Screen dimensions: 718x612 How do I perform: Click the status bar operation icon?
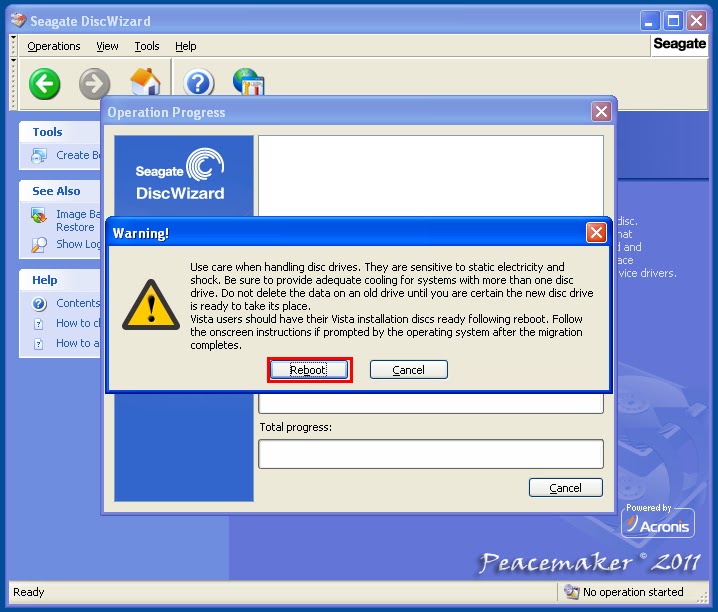[571, 592]
